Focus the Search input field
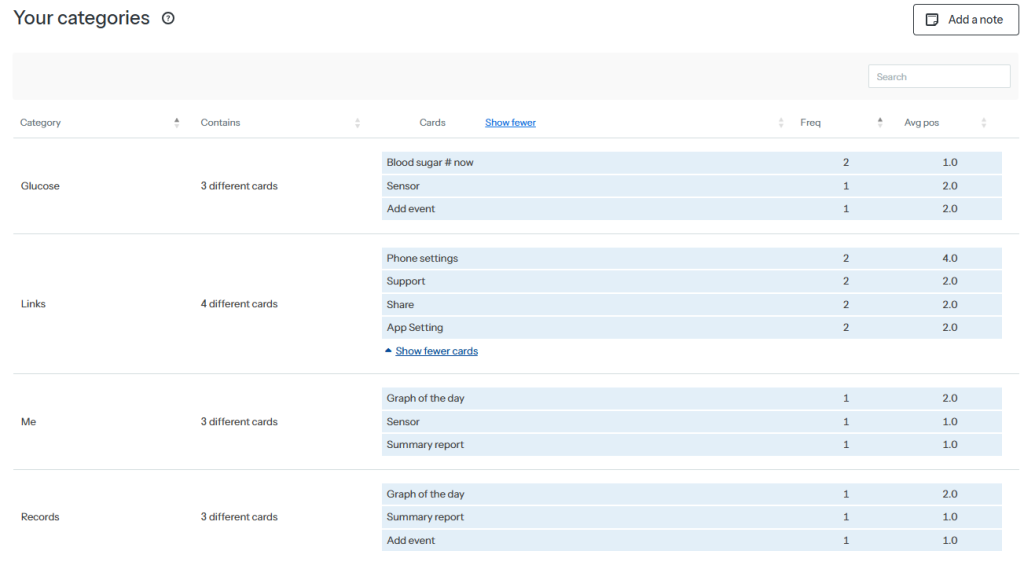The image size is (1024, 562). pyautogui.click(x=938, y=77)
